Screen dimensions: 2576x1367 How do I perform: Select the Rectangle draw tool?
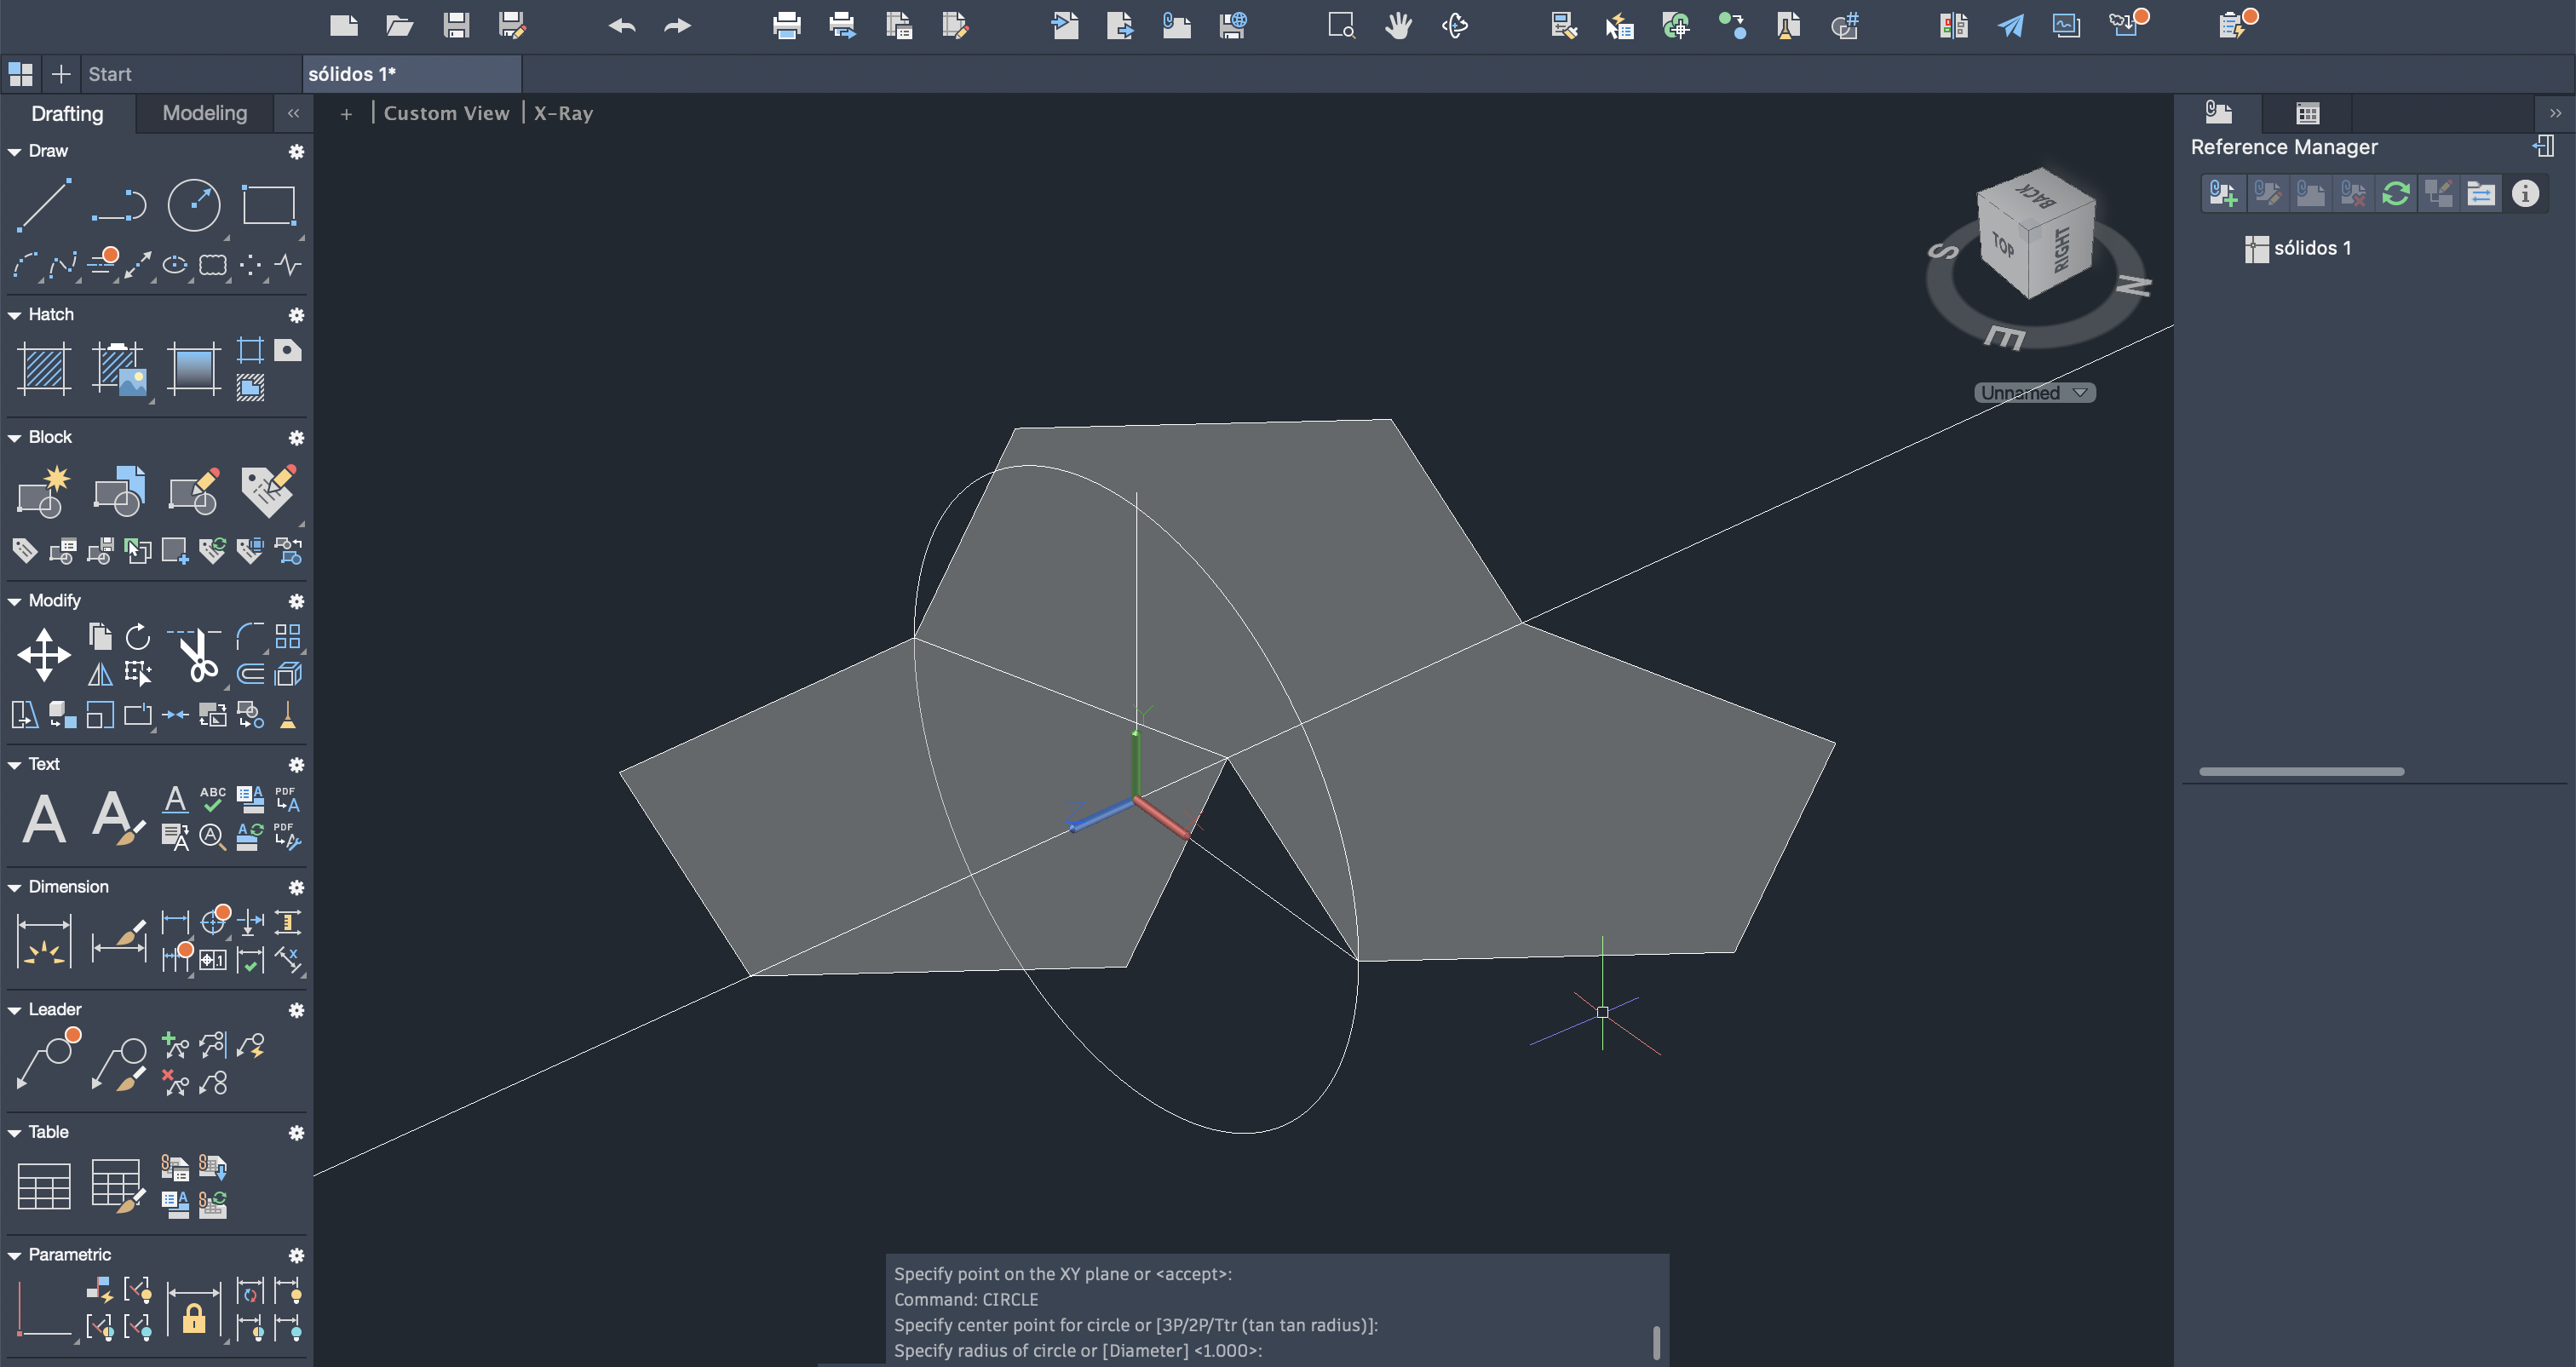[x=268, y=205]
